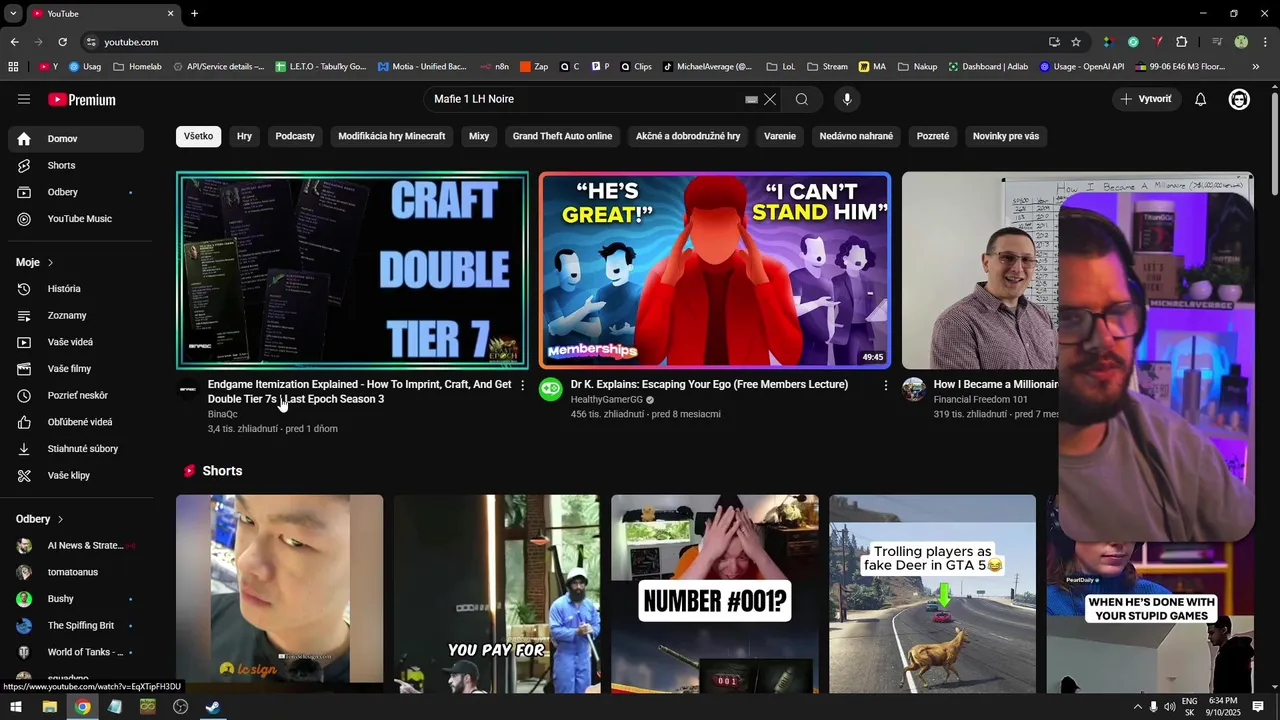Open Vaše videá
This screenshot has width=1280, height=720.
click(76, 342)
